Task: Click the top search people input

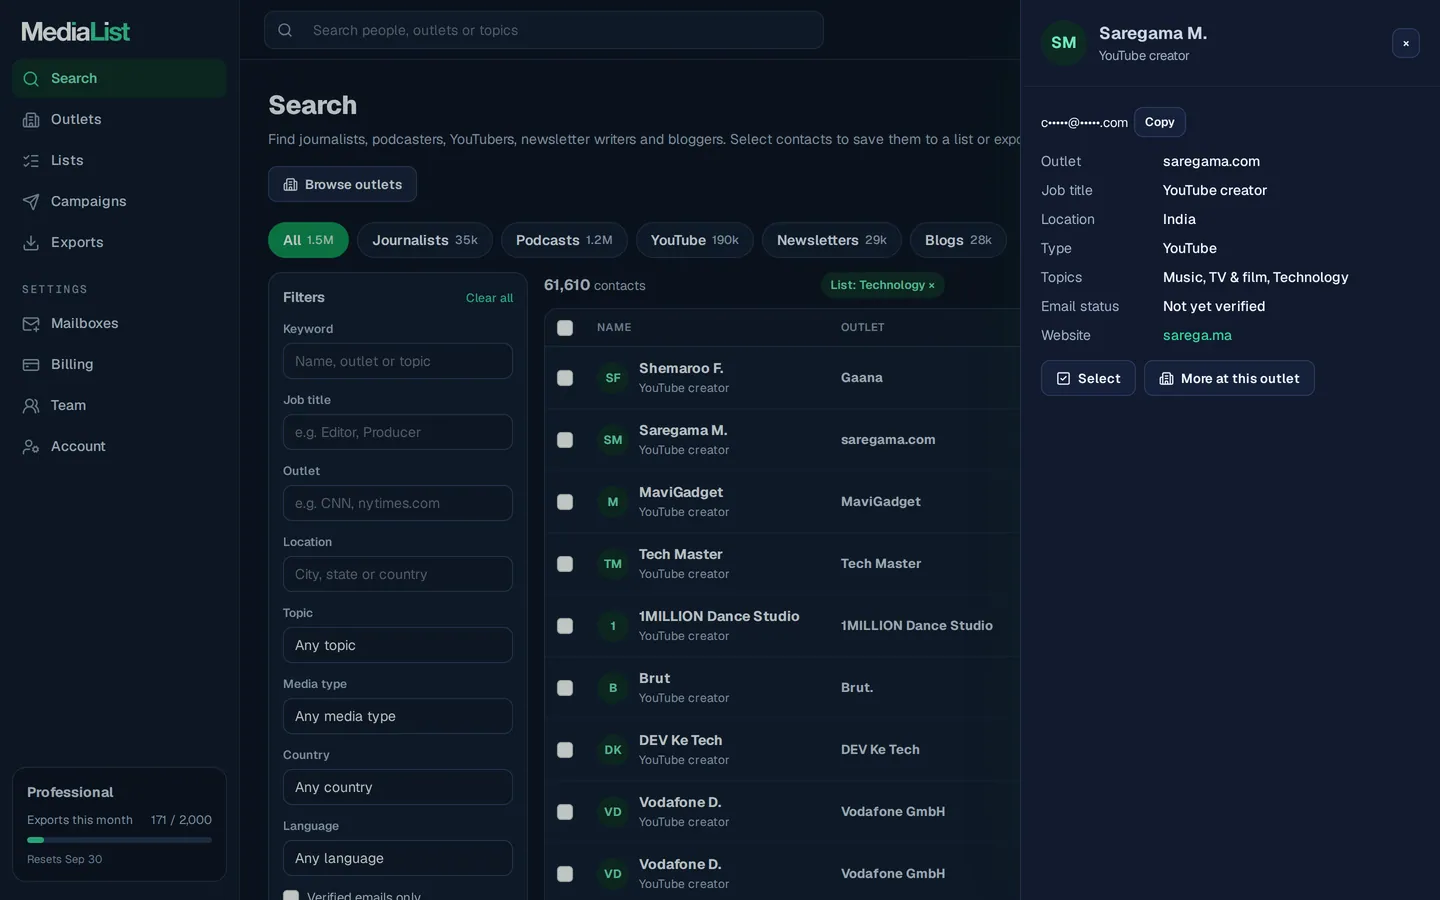Action: (x=544, y=30)
